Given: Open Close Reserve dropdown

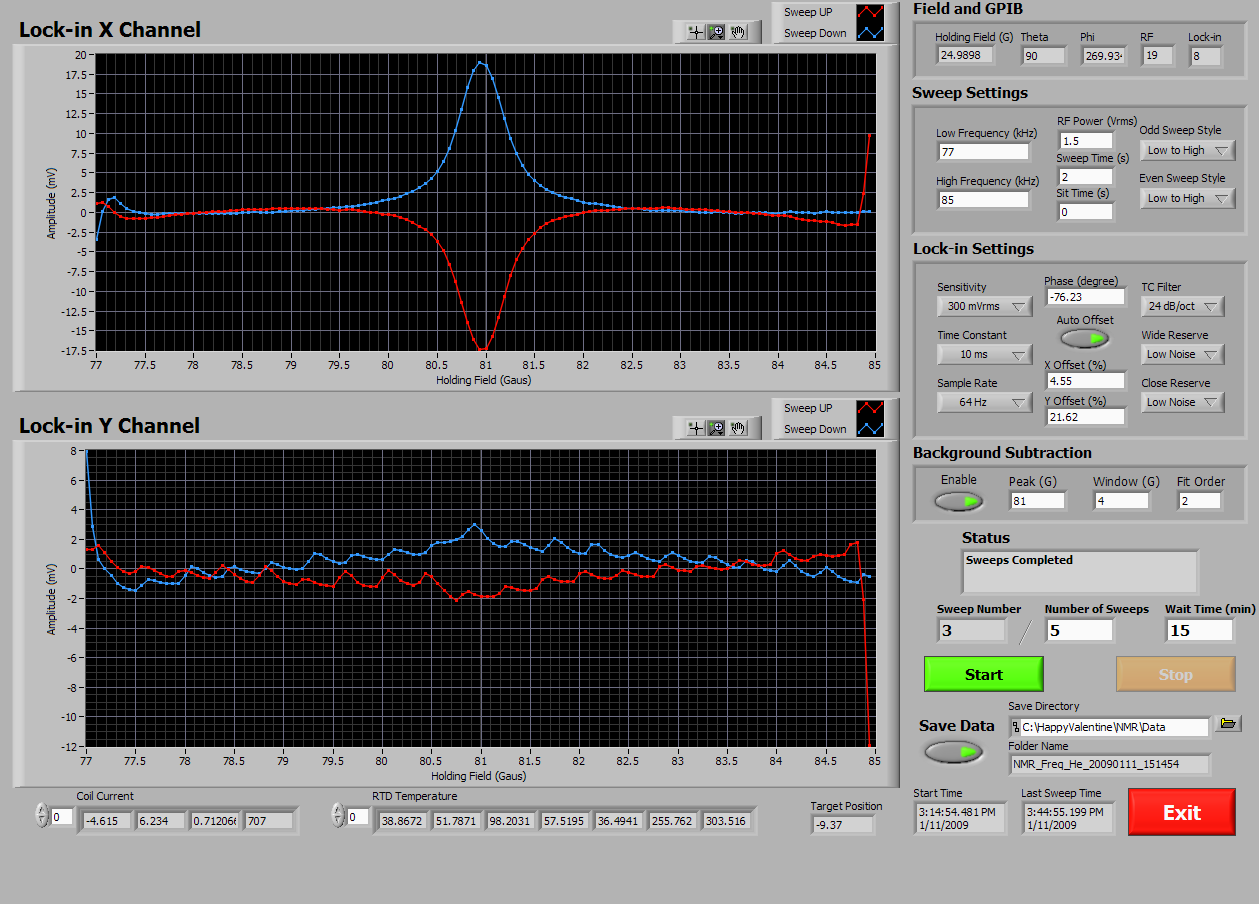Looking at the screenshot, I should (1183, 402).
